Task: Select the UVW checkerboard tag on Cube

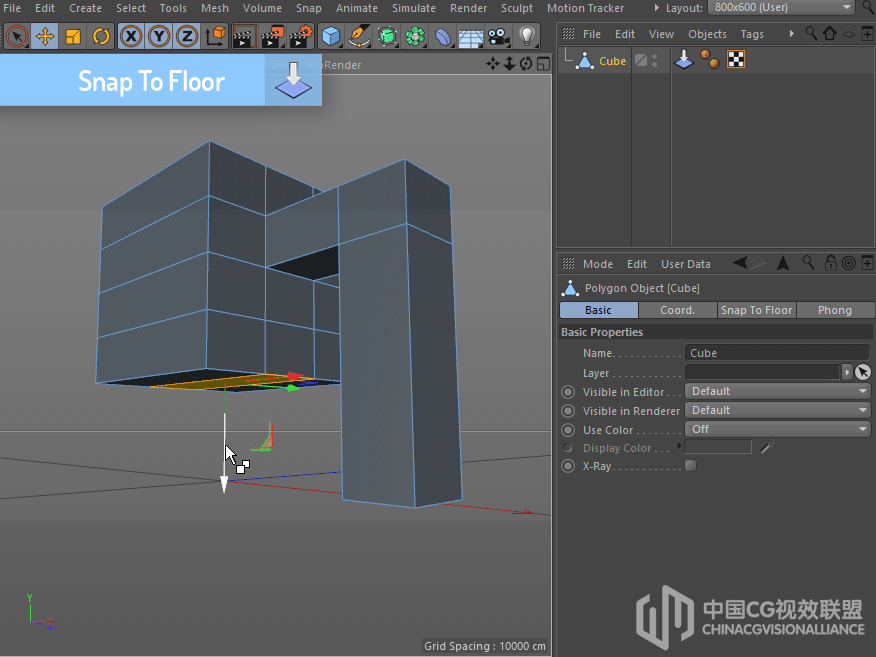Action: [x=736, y=60]
